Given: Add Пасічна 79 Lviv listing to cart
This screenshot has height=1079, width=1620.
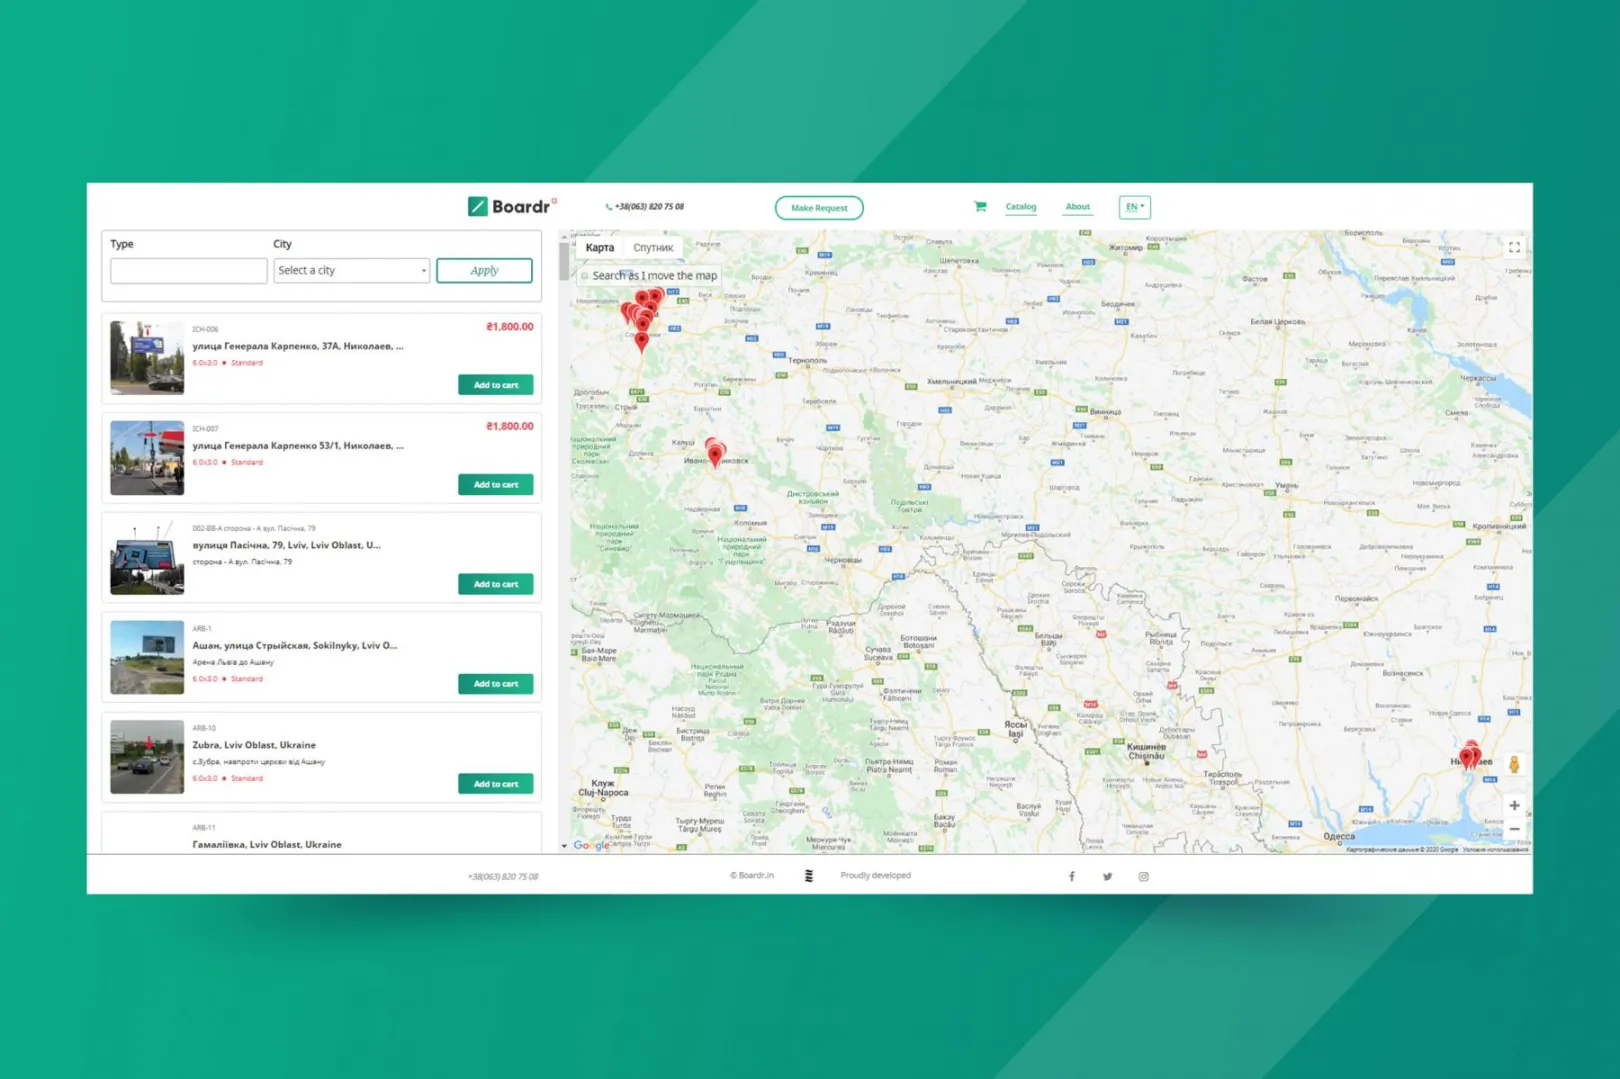Looking at the screenshot, I should tap(496, 584).
